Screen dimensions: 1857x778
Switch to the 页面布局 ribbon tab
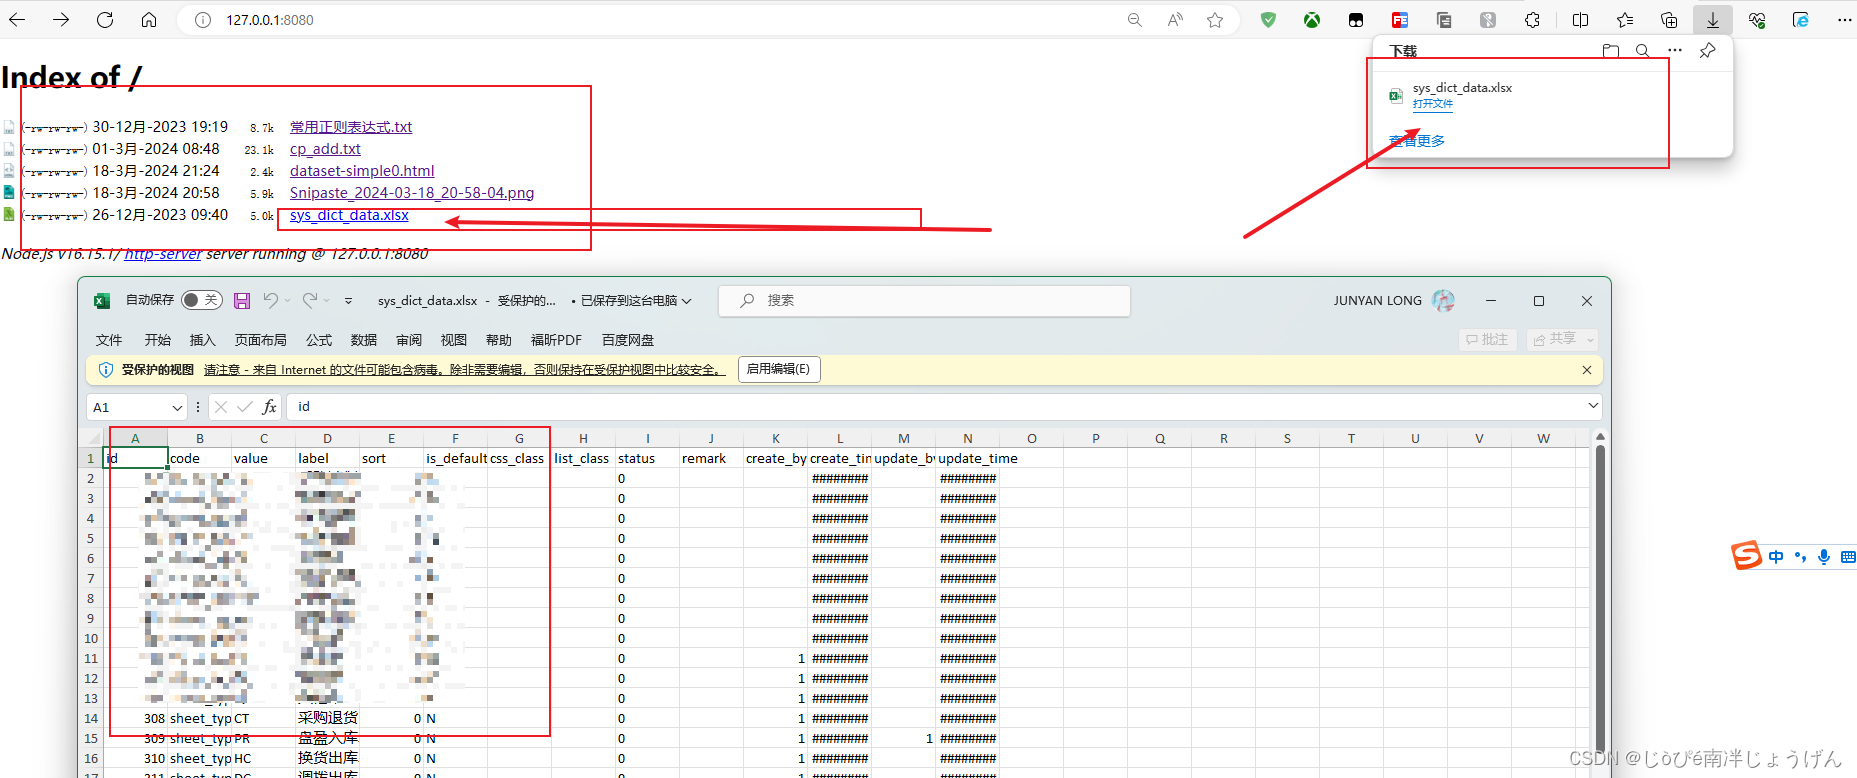(260, 340)
